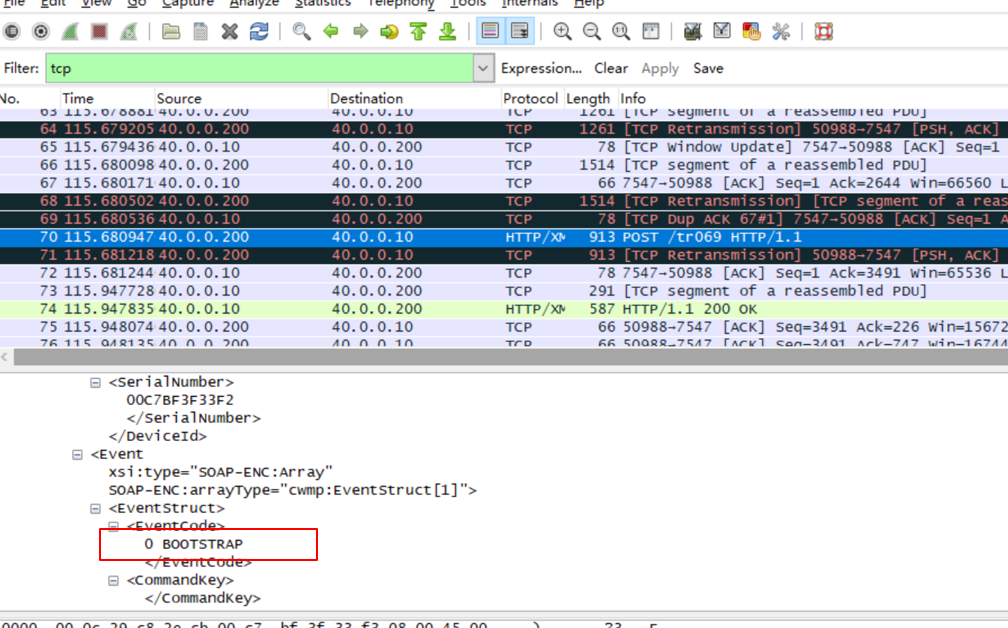1008x628 pixels.
Task: Click the display filter field containing tcp
Action: click(x=260, y=68)
